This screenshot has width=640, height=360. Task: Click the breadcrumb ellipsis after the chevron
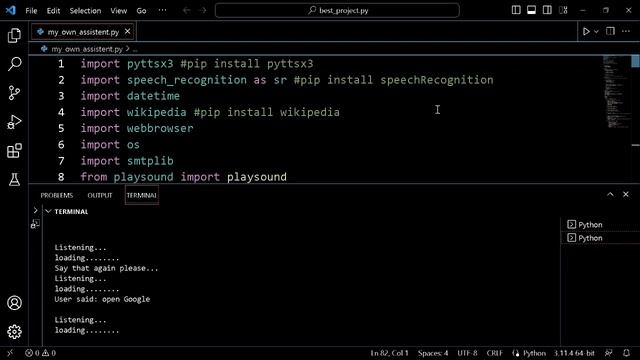tap(136, 49)
